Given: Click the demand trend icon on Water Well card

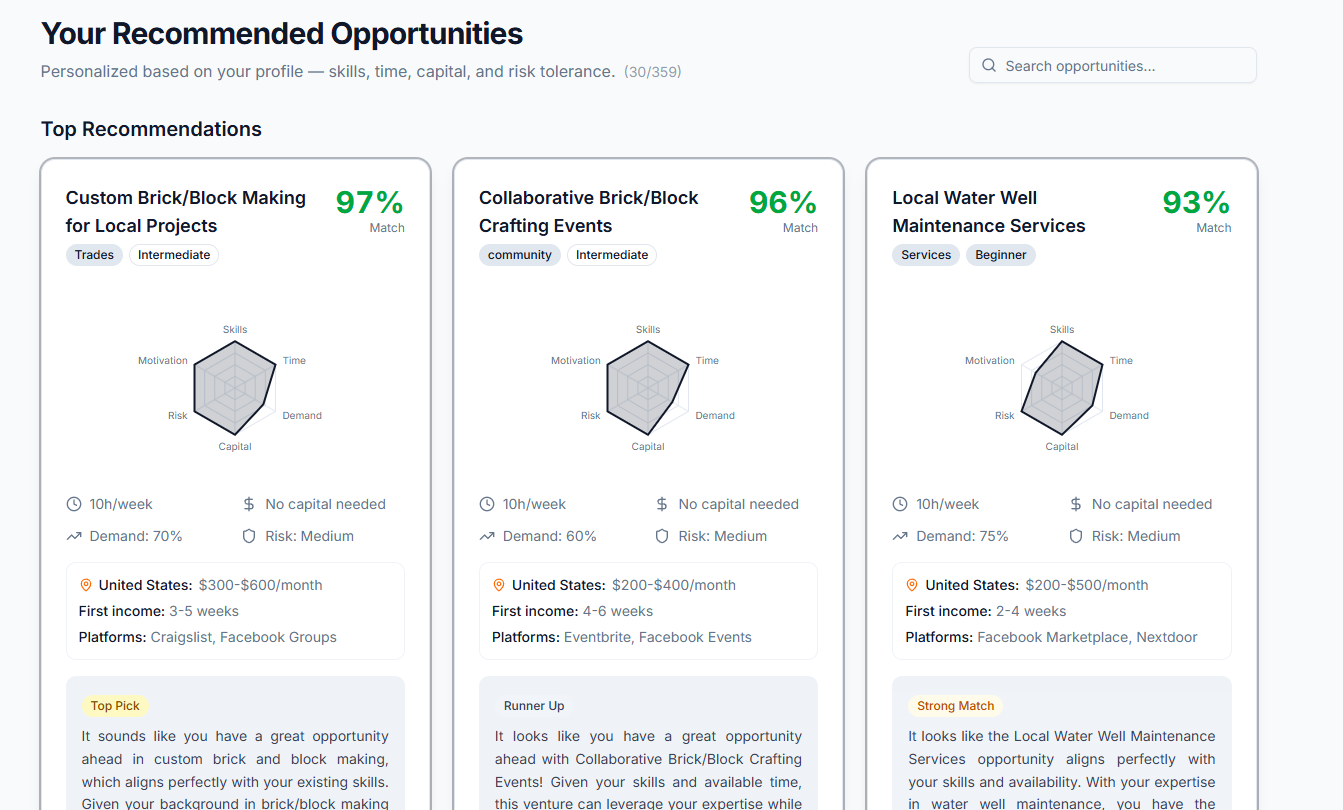Looking at the screenshot, I should click(x=900, y=536).
